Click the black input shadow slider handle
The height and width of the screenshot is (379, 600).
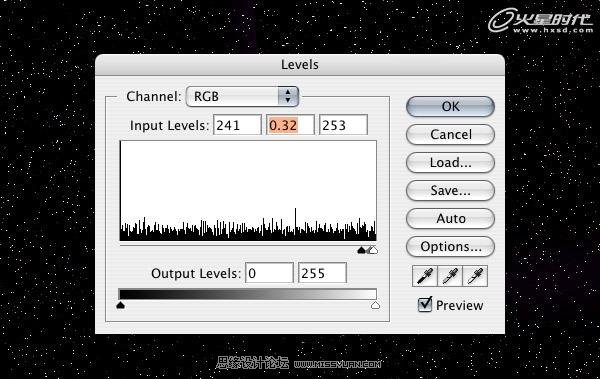[361, 250]
